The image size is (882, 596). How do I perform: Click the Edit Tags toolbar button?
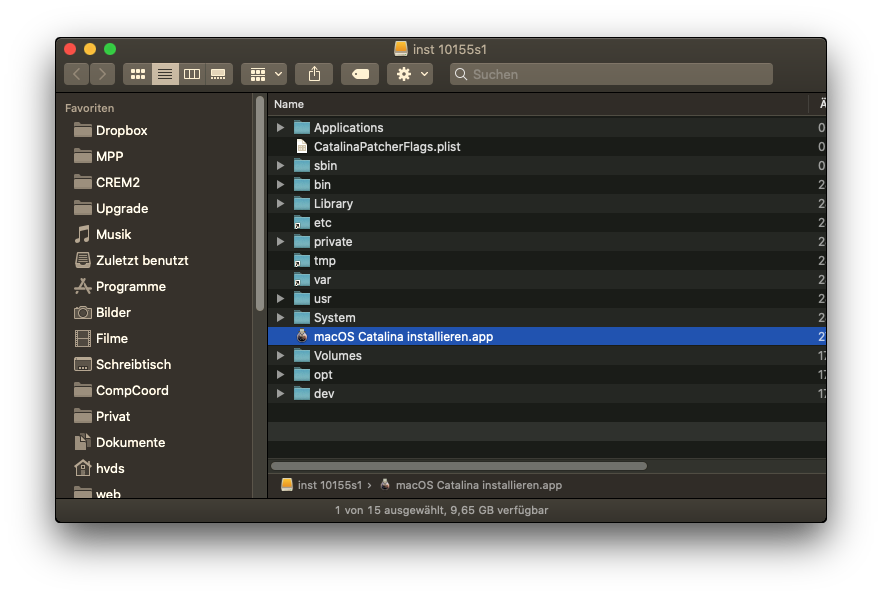[360, 74]
